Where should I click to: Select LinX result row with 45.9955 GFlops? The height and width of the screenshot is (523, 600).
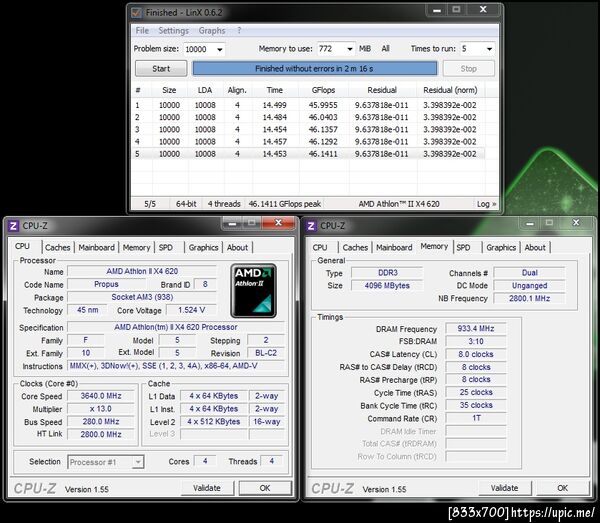[309, 105]
